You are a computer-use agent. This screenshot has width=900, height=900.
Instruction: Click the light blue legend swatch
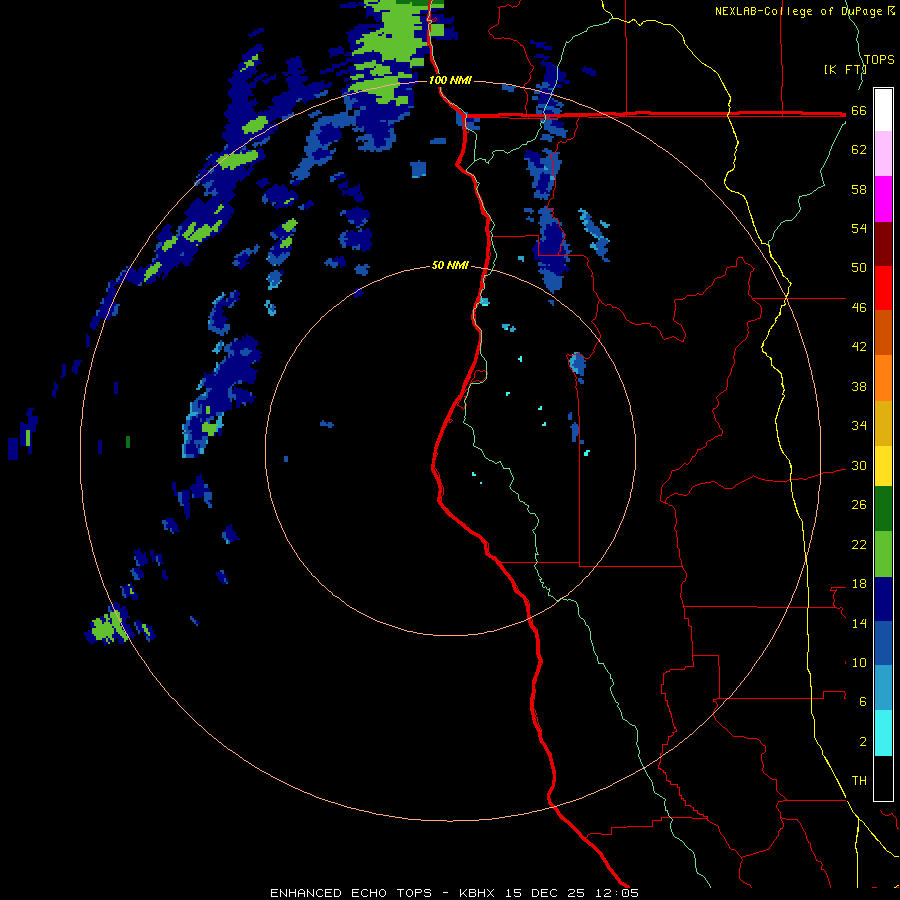pyautogui.click(x=883, y=688)
